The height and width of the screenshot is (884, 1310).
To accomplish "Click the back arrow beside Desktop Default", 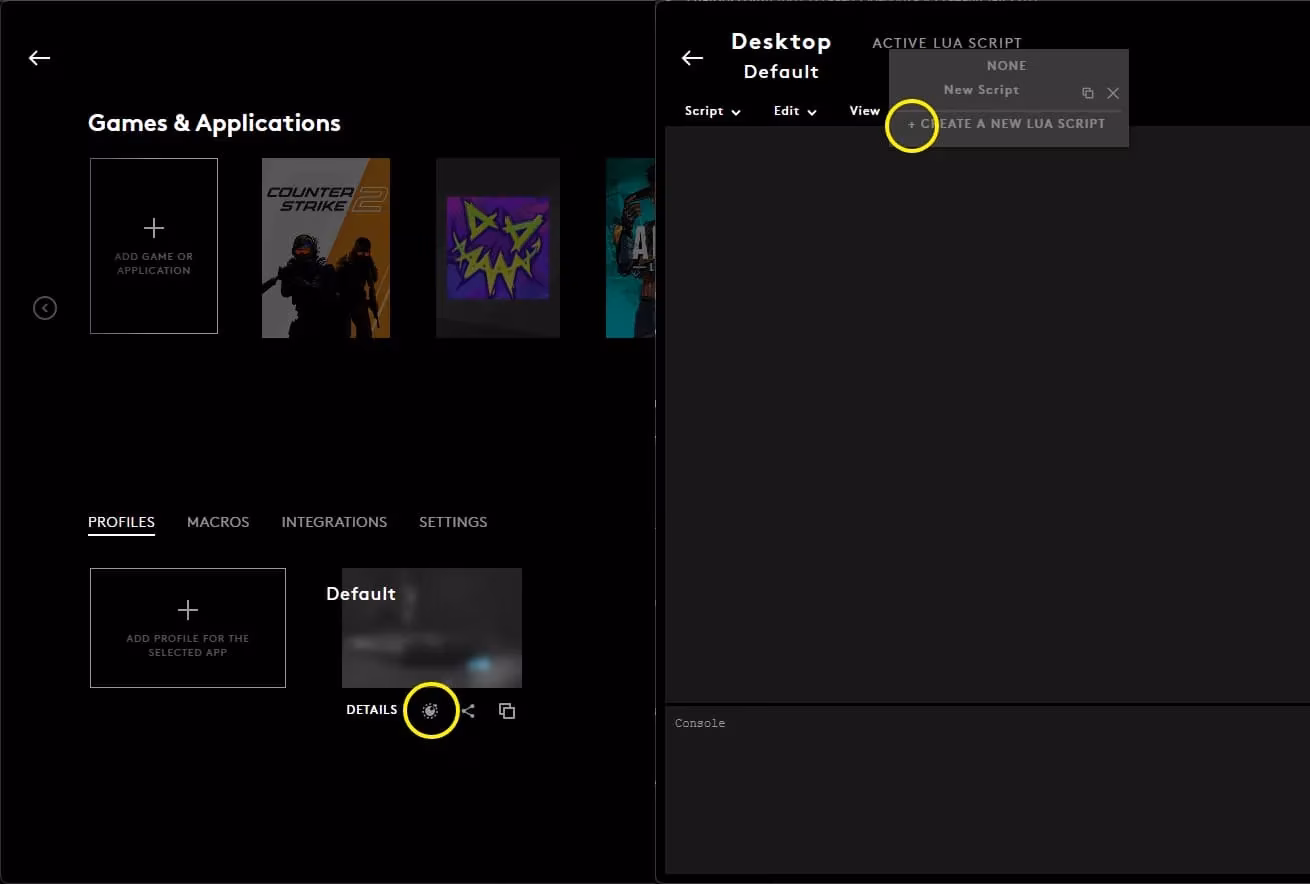I will 692,58.
